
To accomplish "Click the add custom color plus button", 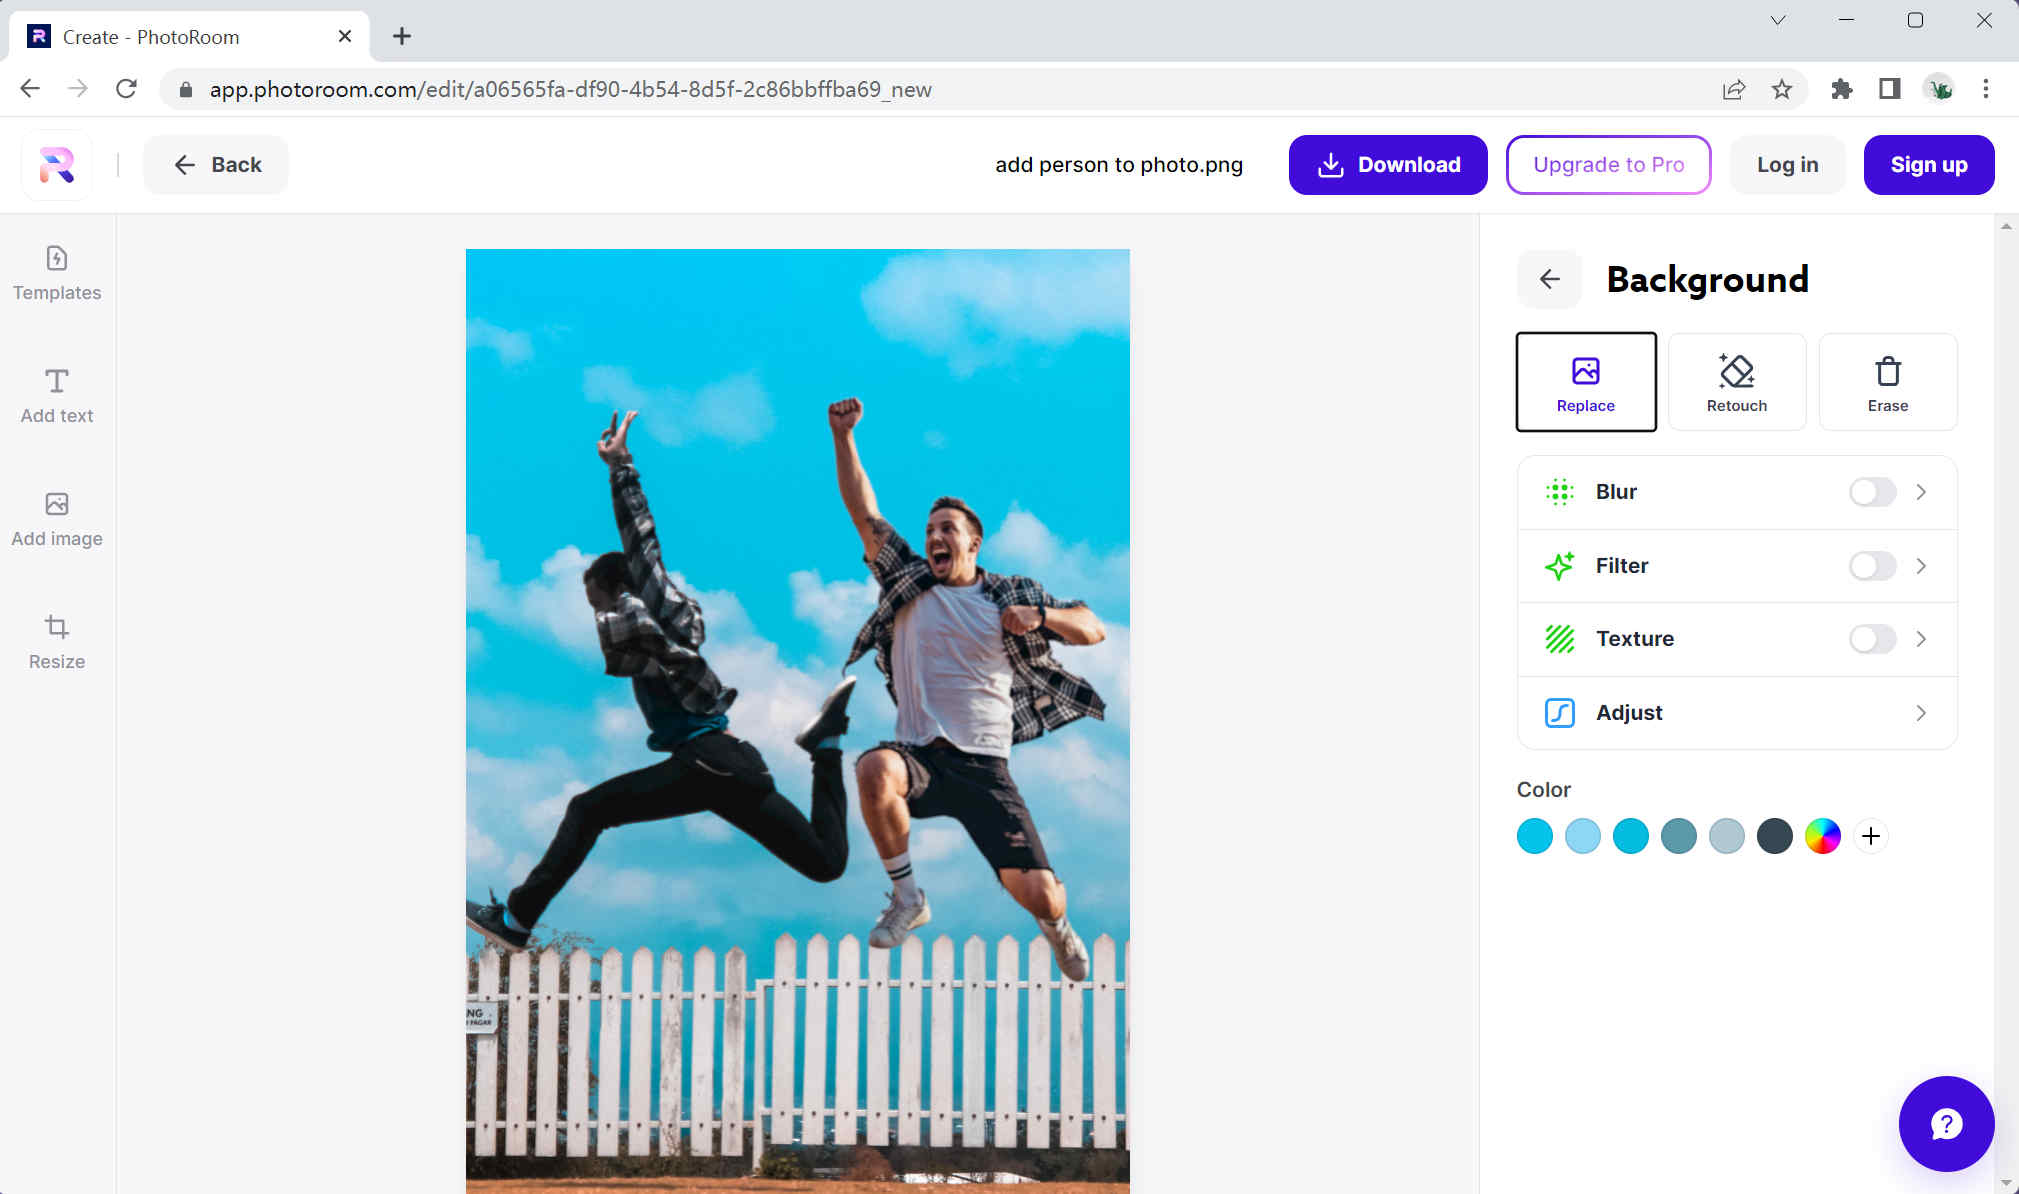I will (x=1871, y=837).
